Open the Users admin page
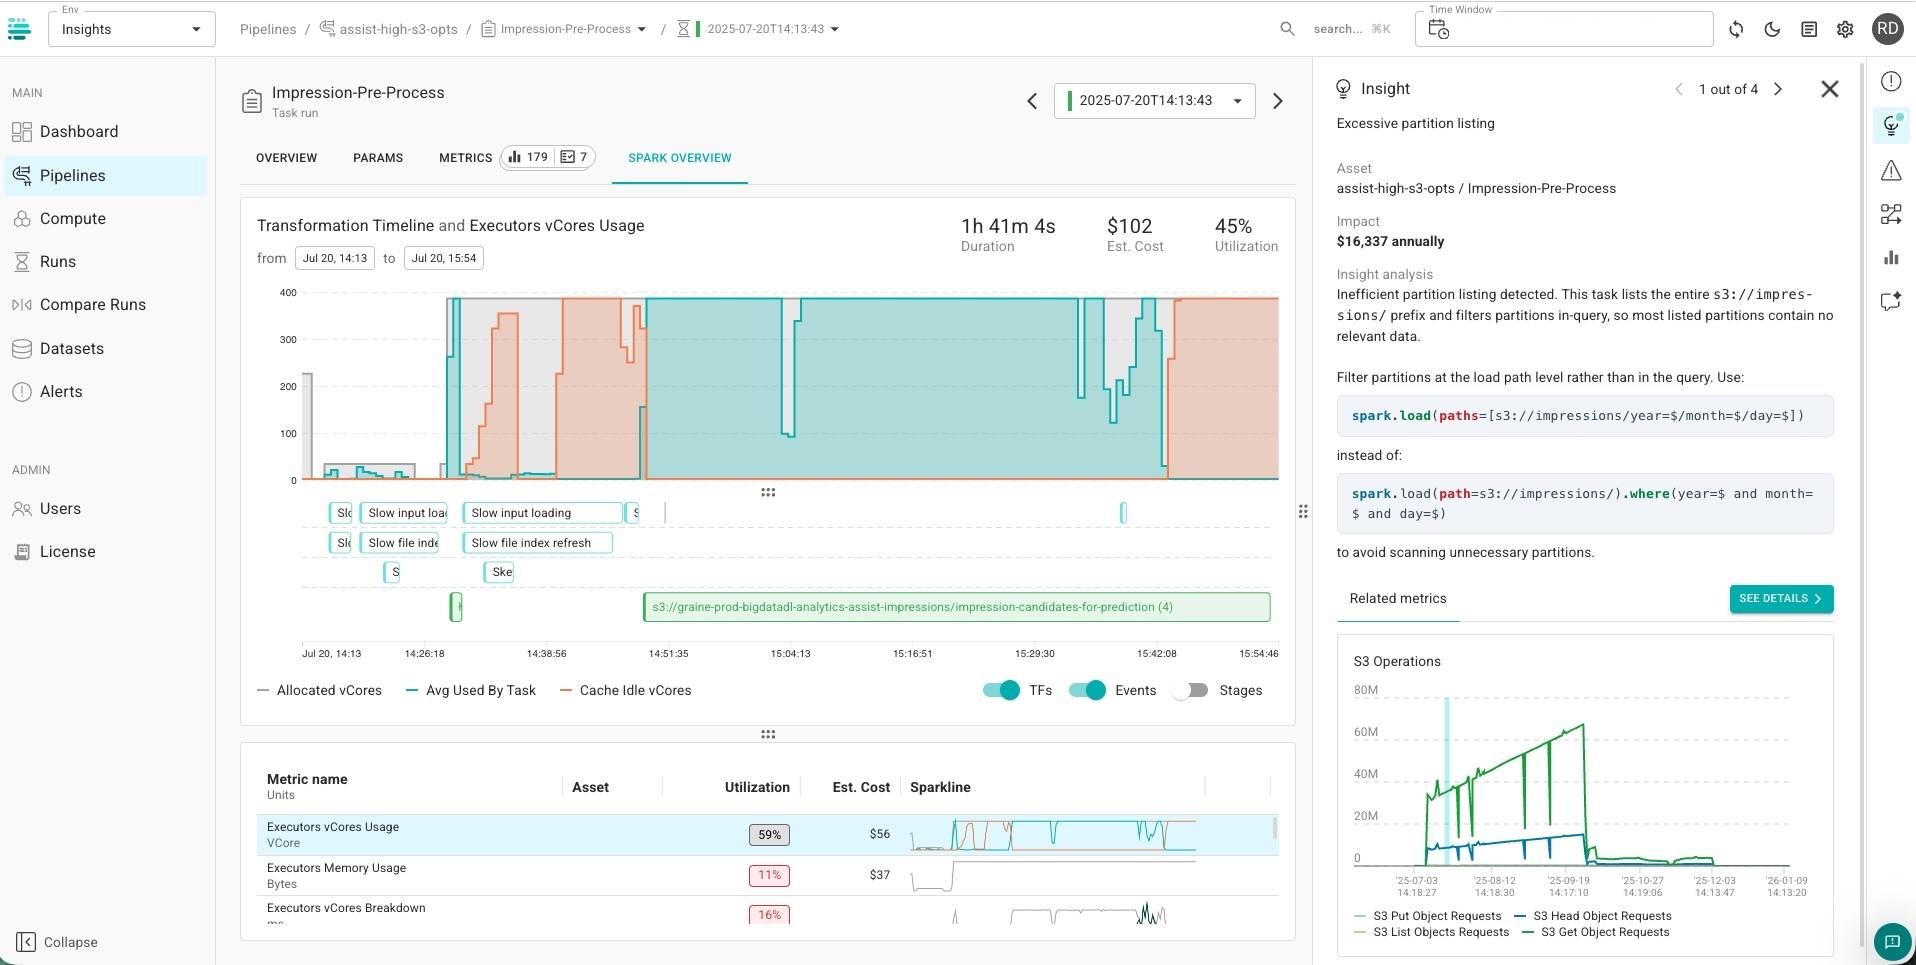The height and width of the screenshot is (965, 1916). click(105, 509)
